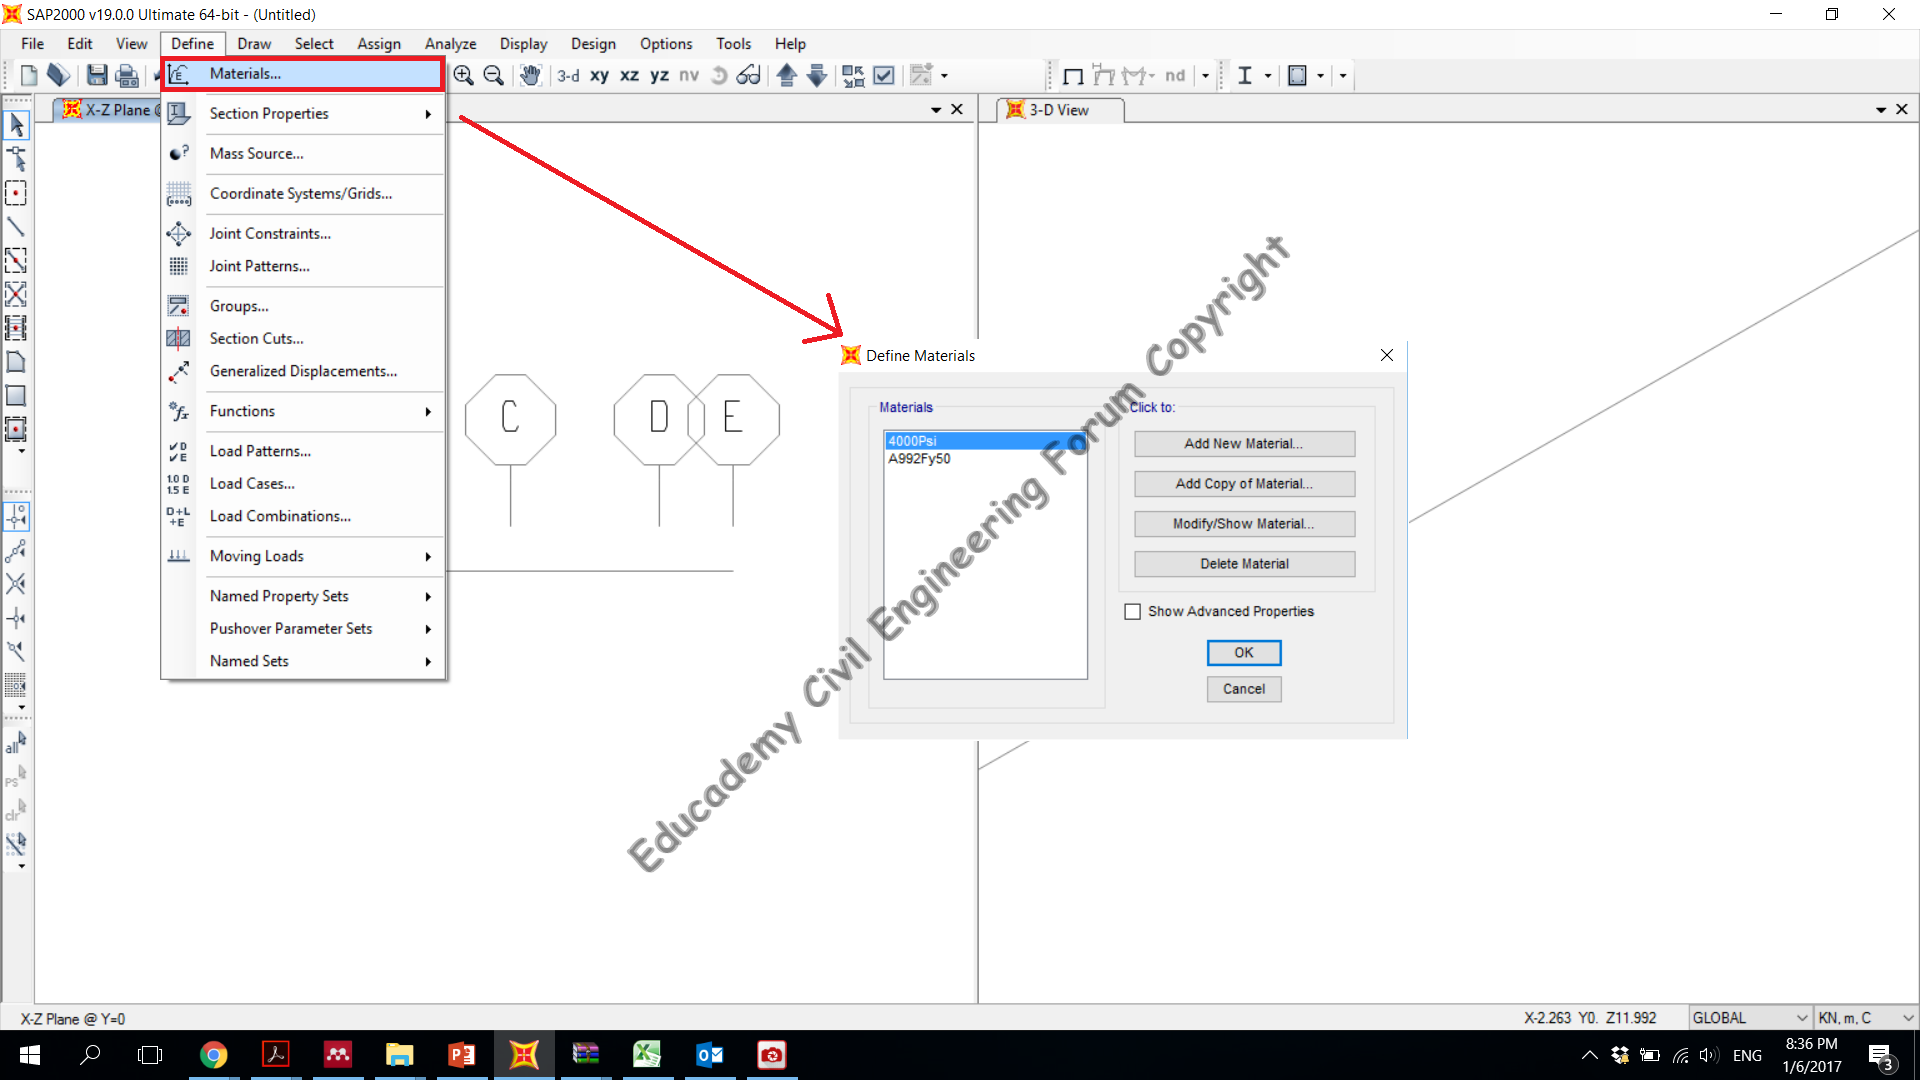Open X-Z Plane window dropdown arrow
The image size is (1920, 1080).
(936, 110)
